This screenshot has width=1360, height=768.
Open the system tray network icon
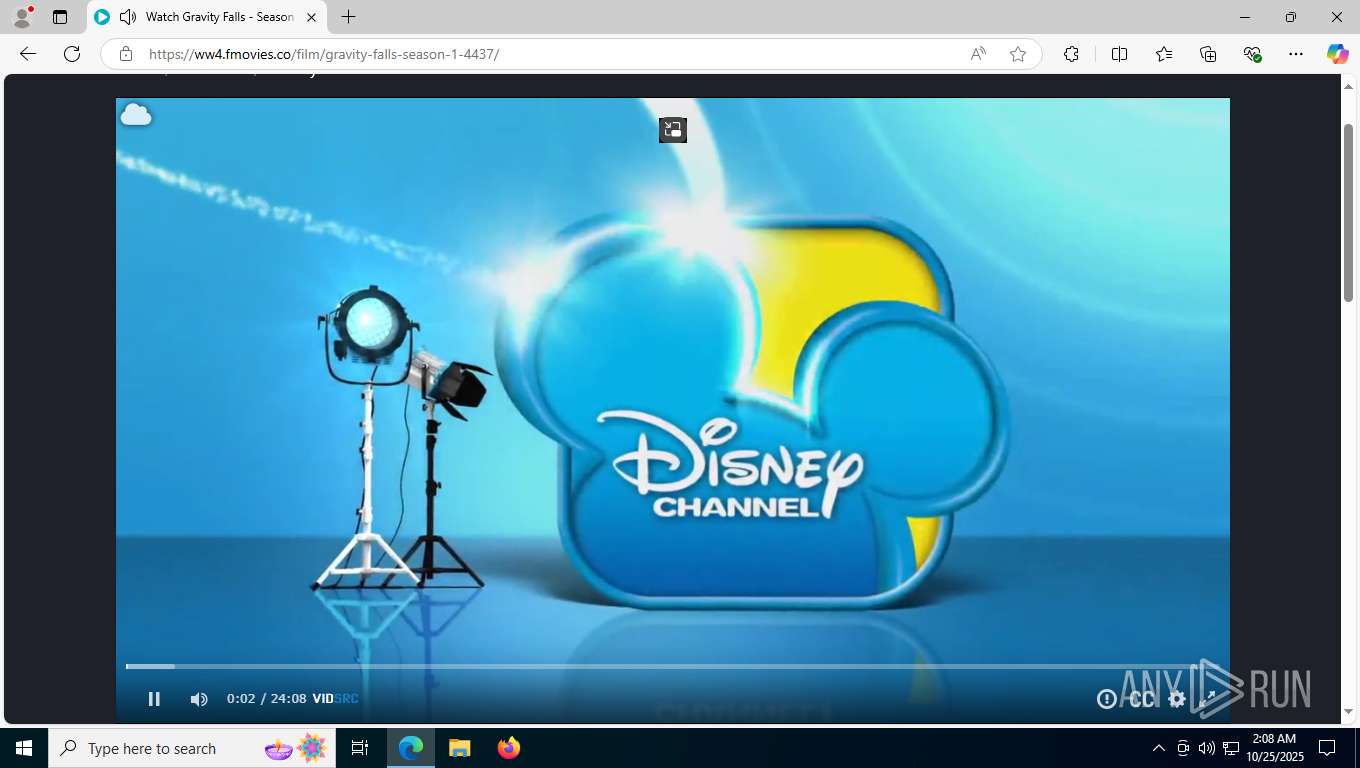(1231, 748)
